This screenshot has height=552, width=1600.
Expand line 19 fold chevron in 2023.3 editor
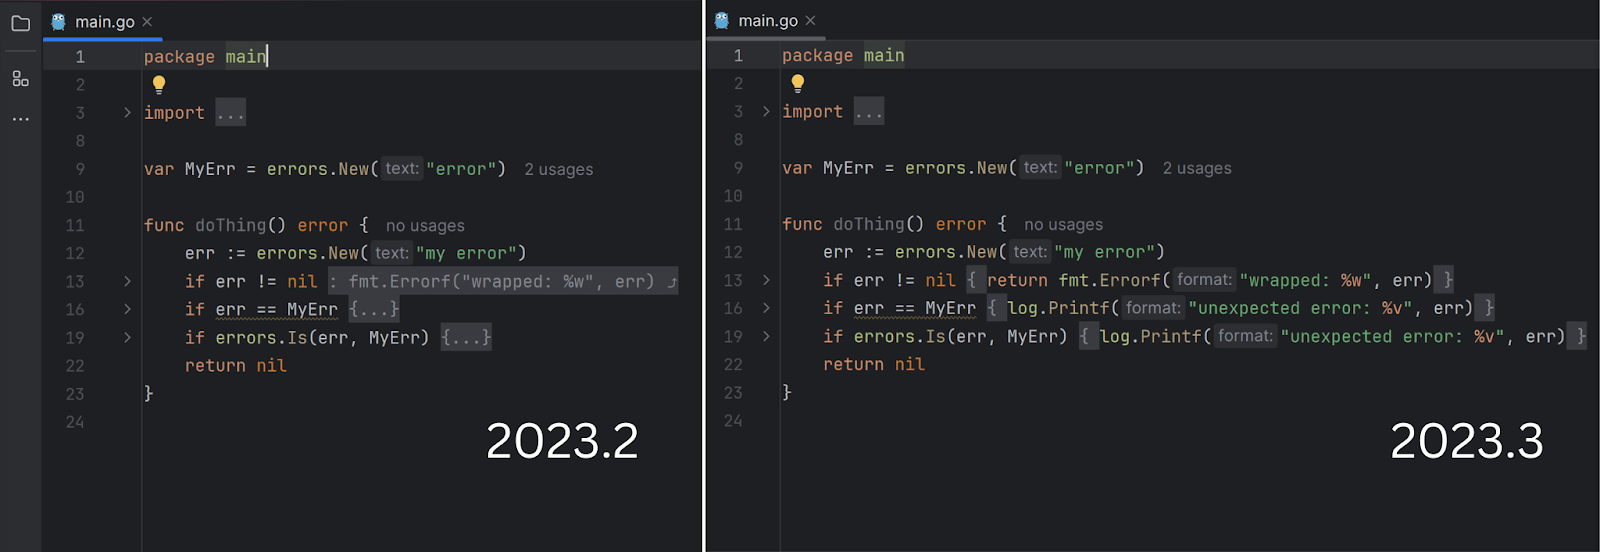pyautogui.click(x=766, y=336)
